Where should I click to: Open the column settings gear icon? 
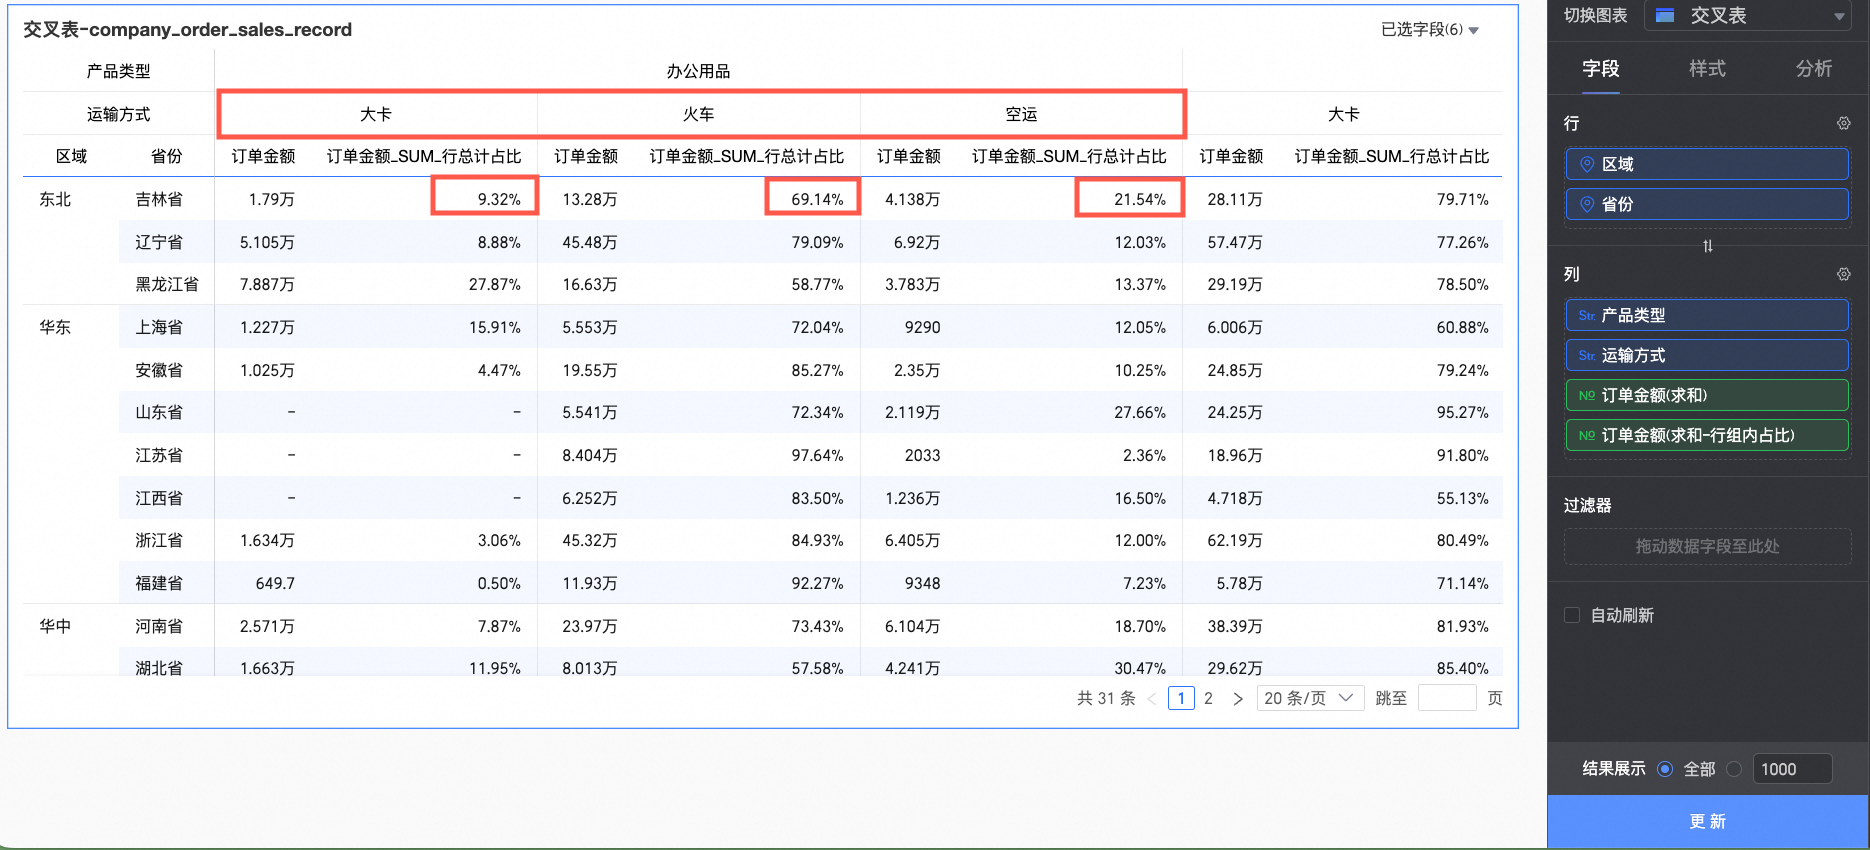click(1843, 274)
